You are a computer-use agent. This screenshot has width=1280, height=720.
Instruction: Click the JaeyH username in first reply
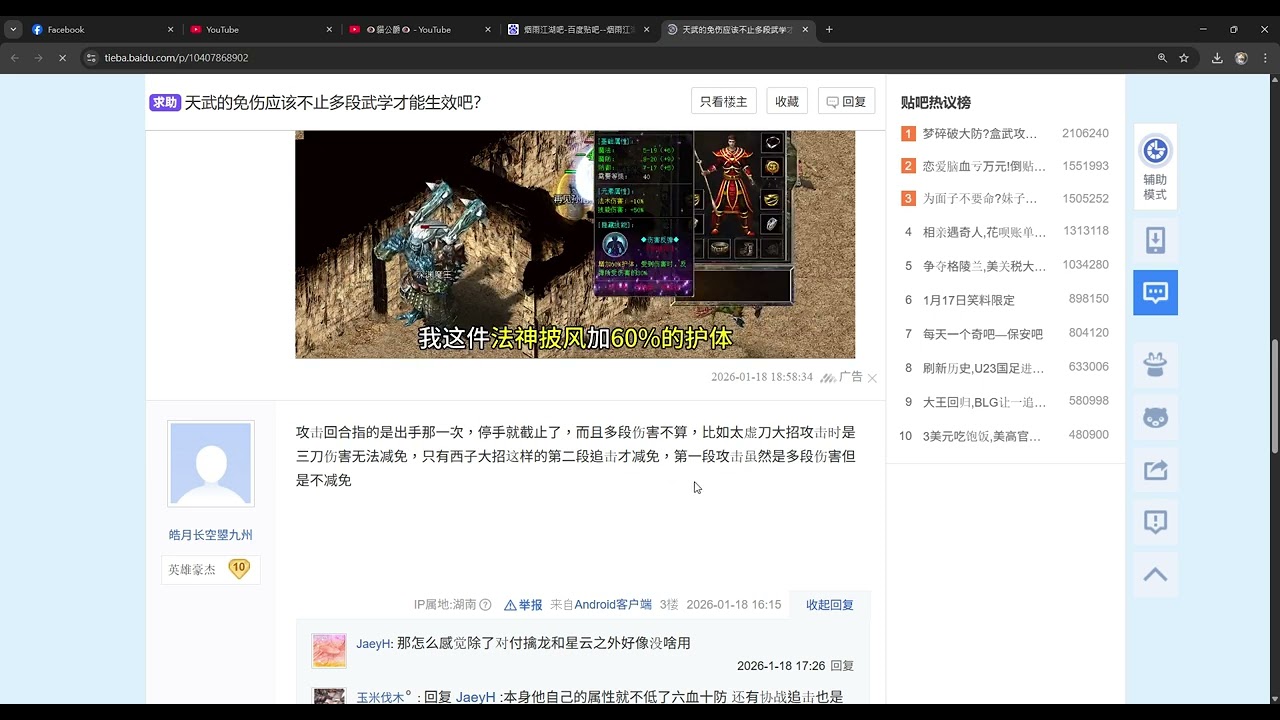point(373,644)
